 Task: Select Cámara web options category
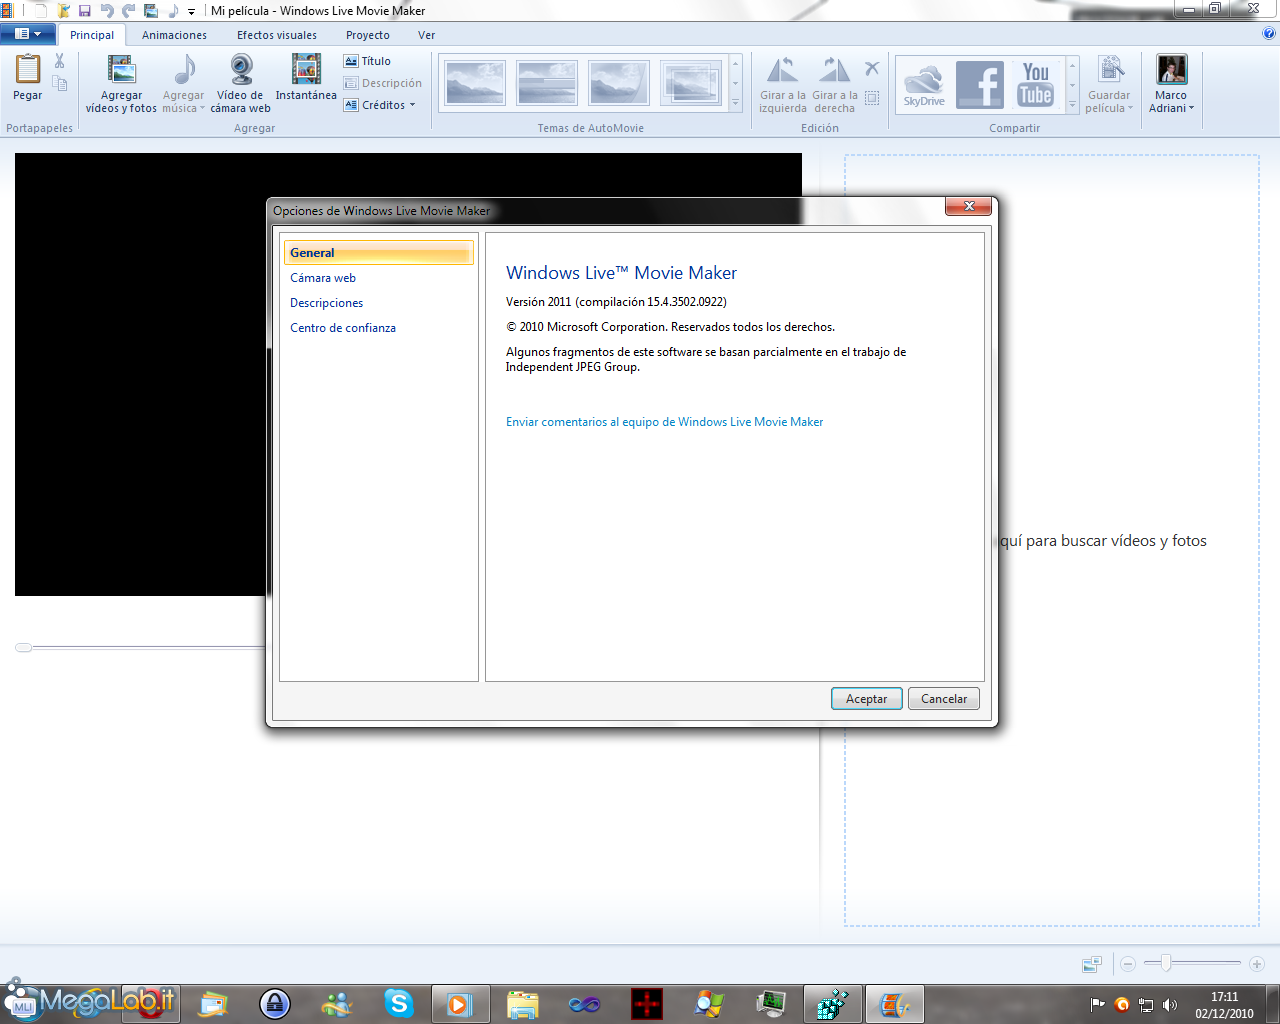tap(323, 278)
